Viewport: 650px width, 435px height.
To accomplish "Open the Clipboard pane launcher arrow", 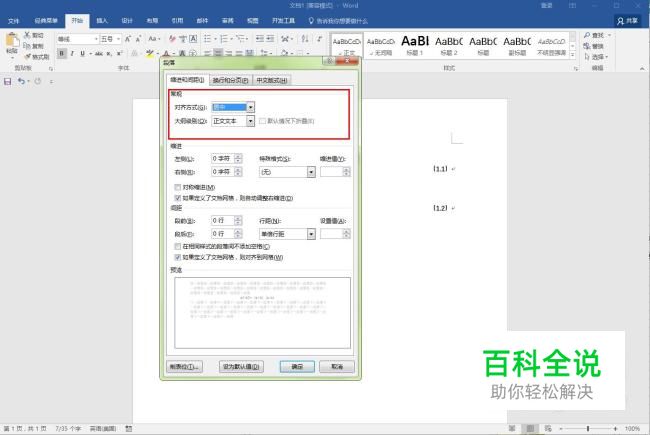I will 51,68.
